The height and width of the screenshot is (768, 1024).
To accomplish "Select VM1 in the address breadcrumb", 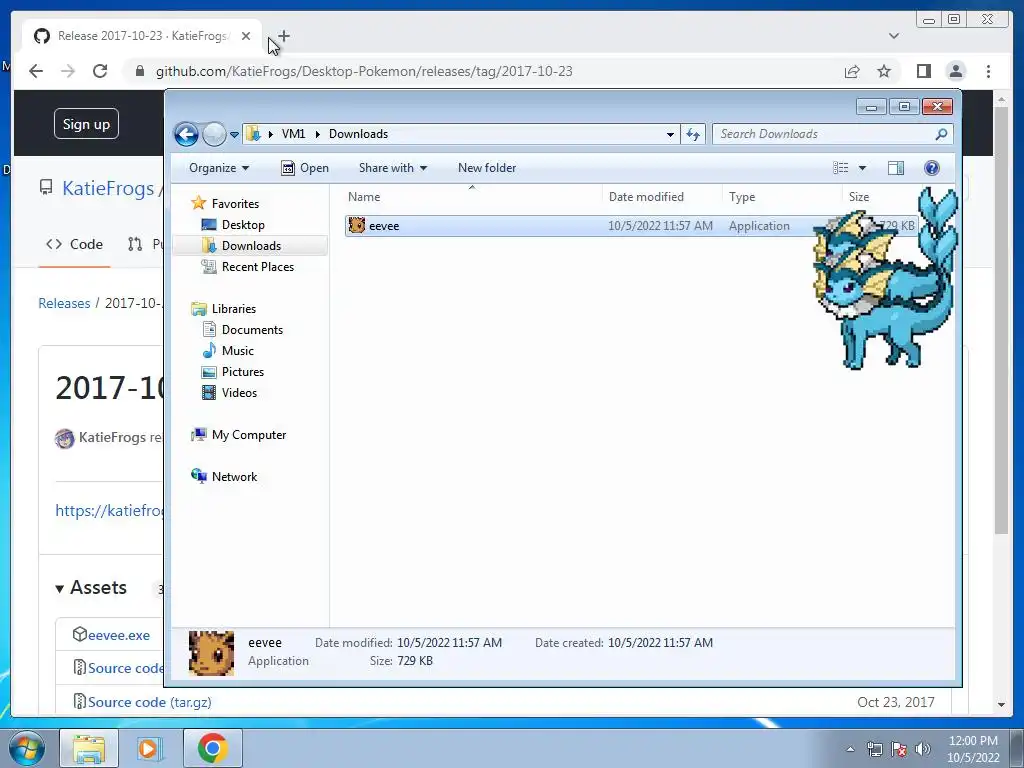I will tap(293, 134).
